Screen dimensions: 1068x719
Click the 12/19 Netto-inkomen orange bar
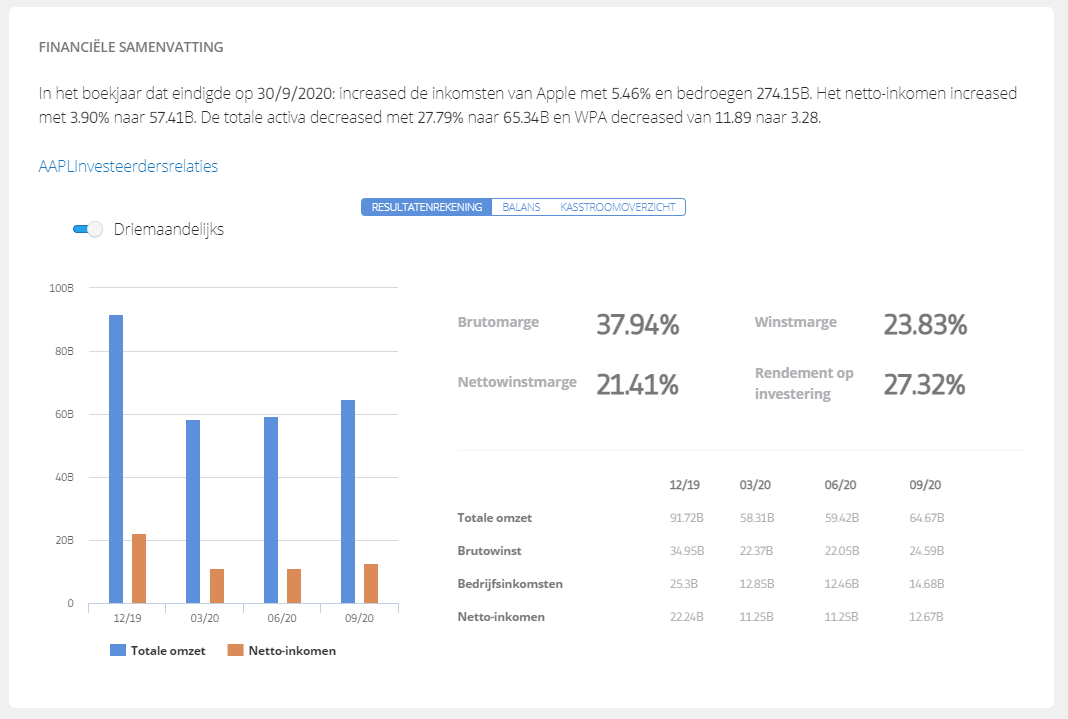coord(139,569)
